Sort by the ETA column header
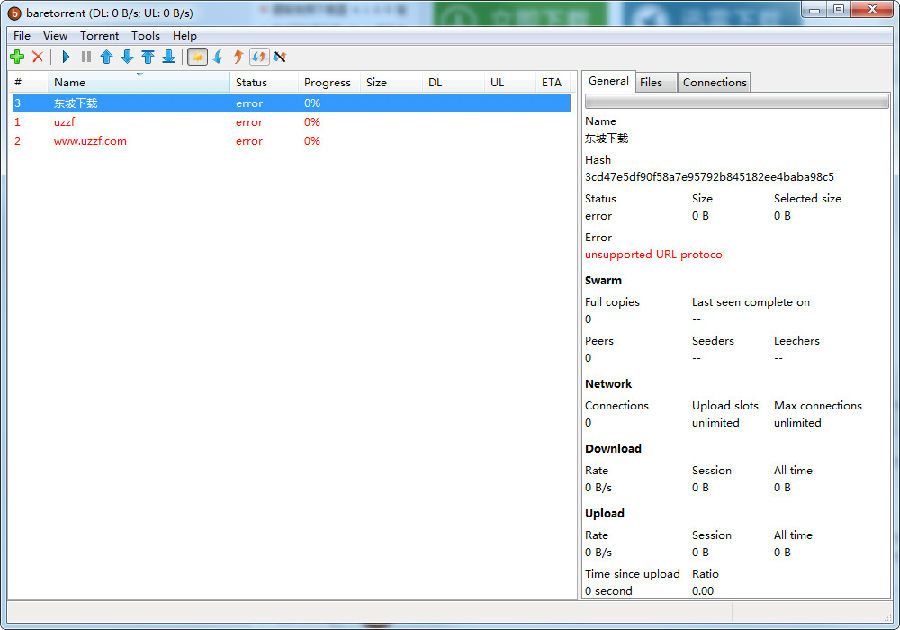The image size is (900, 630). tap(553, 82)
